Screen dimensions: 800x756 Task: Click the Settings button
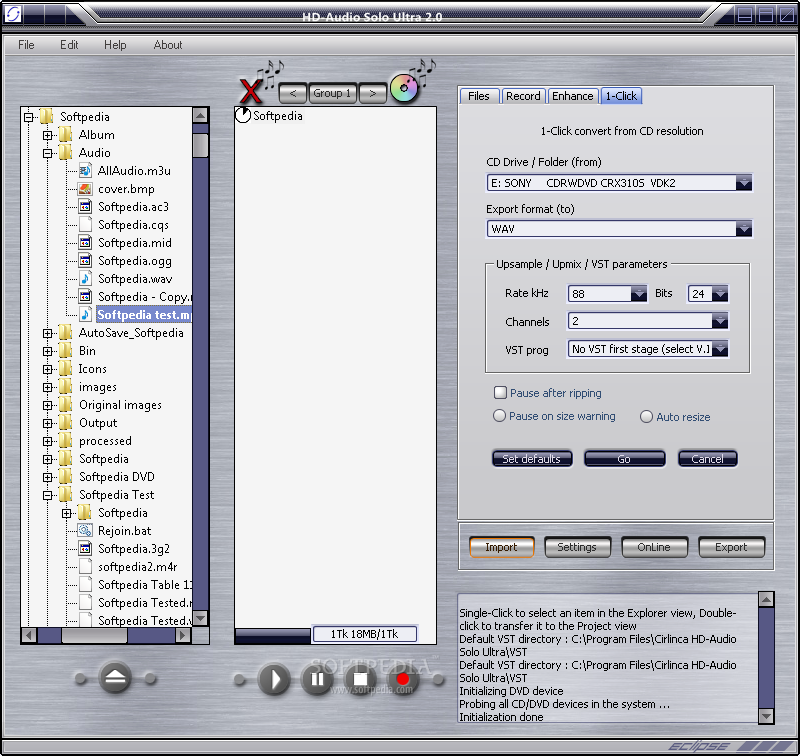coord(577,547)
